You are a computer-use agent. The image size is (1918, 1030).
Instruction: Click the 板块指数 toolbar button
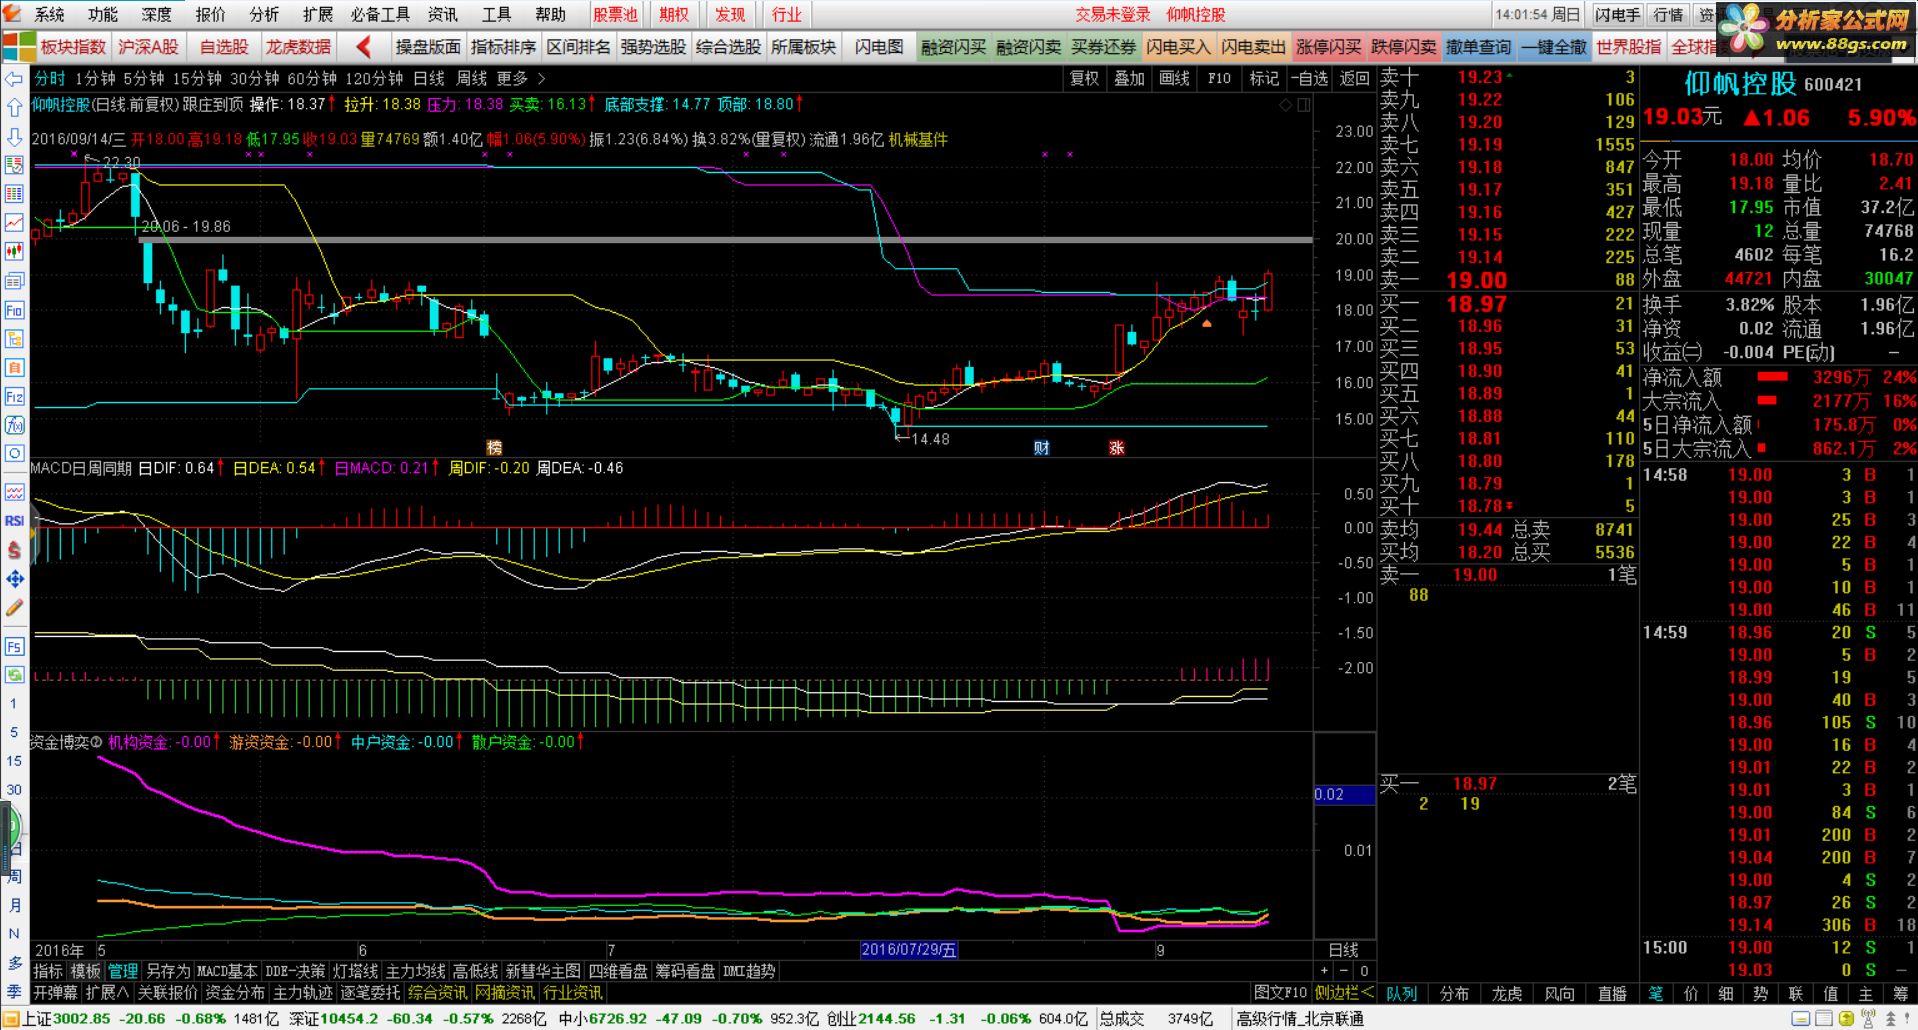(x=73, y=46)
